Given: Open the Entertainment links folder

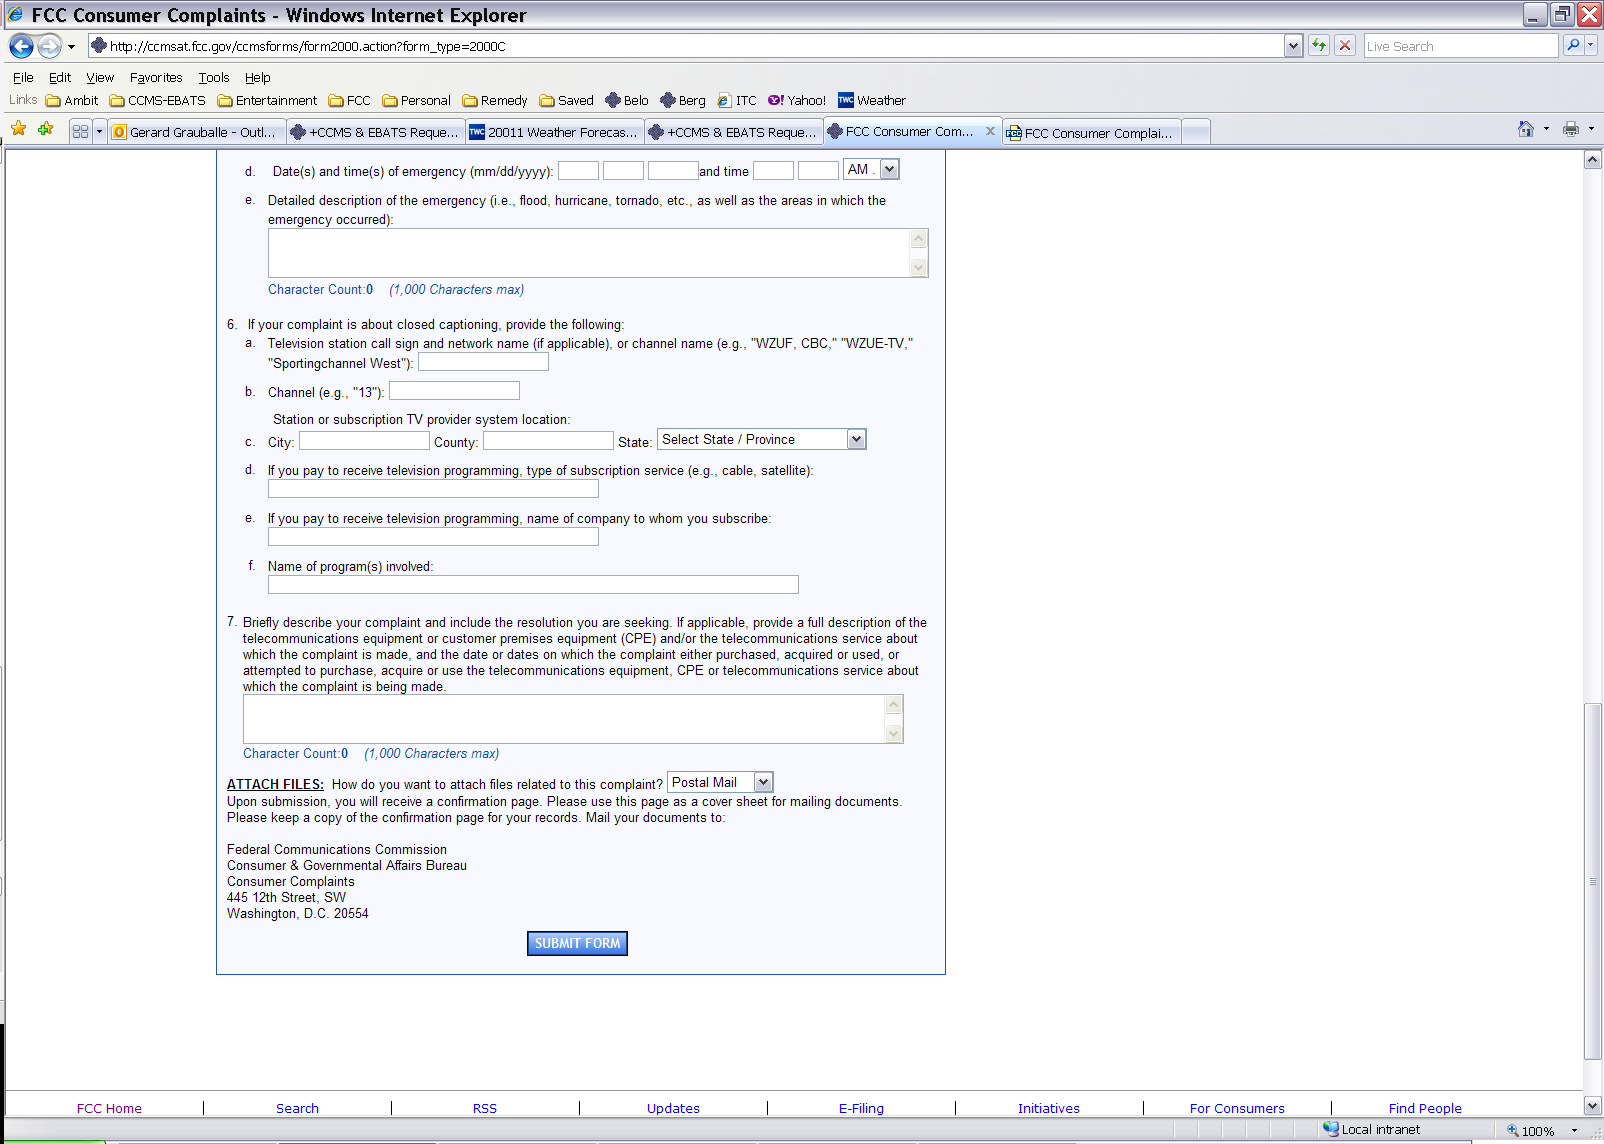Looking at the screenshot, I should (267, 100).
